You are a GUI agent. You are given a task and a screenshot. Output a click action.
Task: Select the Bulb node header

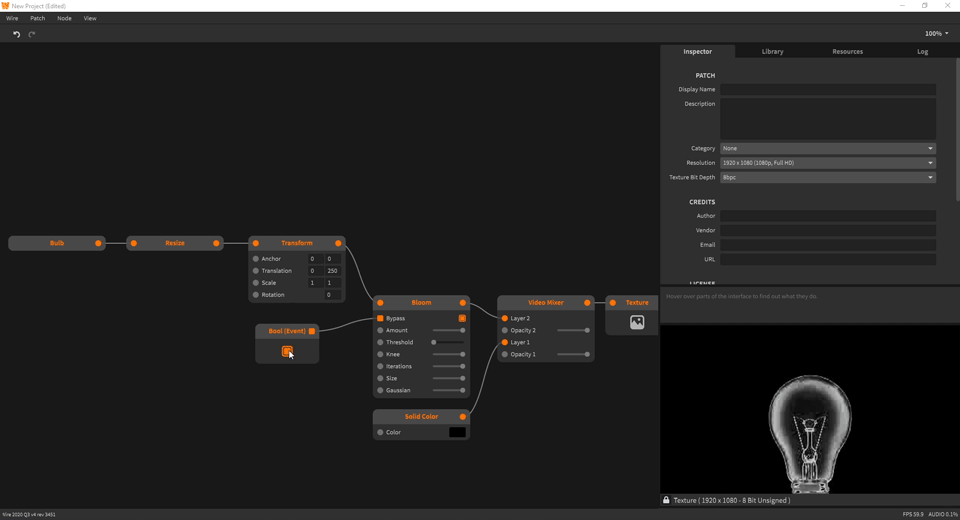click(56, 243)
